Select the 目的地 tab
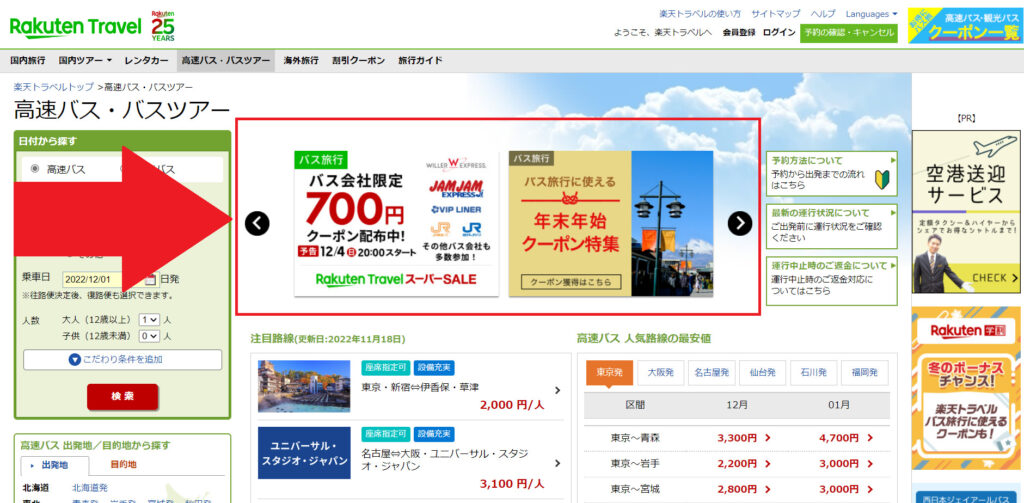 [x=123, y=465]
